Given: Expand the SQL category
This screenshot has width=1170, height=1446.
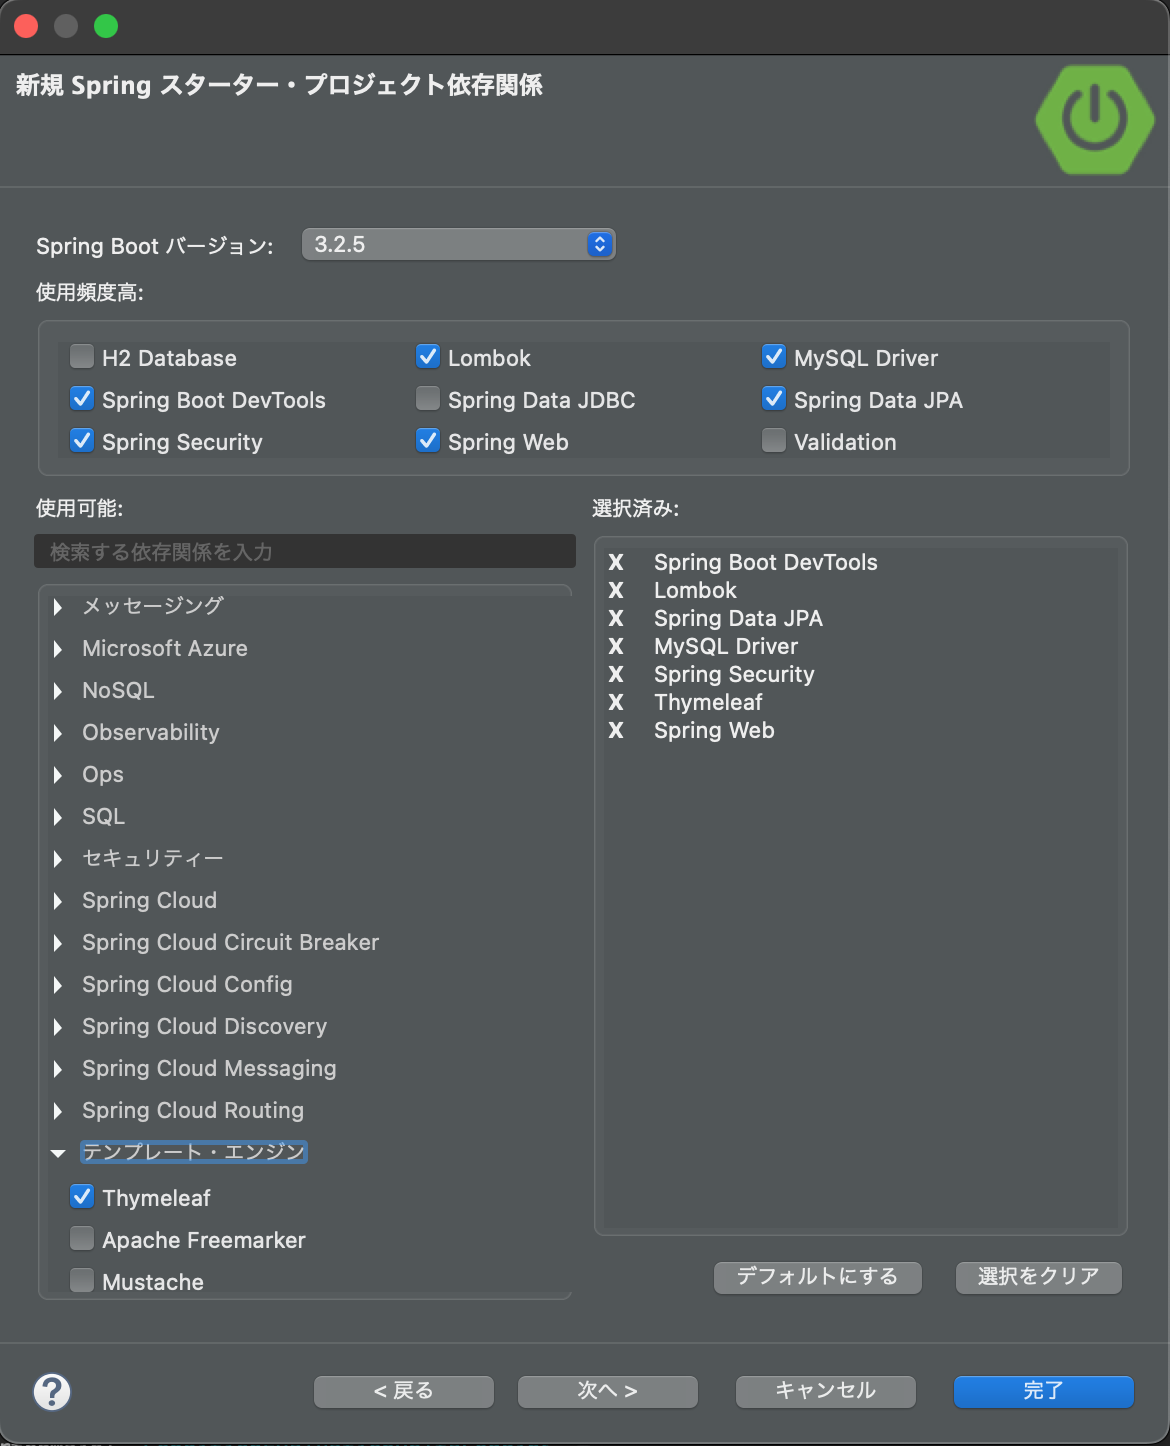Looking at the screenshot, I should click(x=58, y=817).
